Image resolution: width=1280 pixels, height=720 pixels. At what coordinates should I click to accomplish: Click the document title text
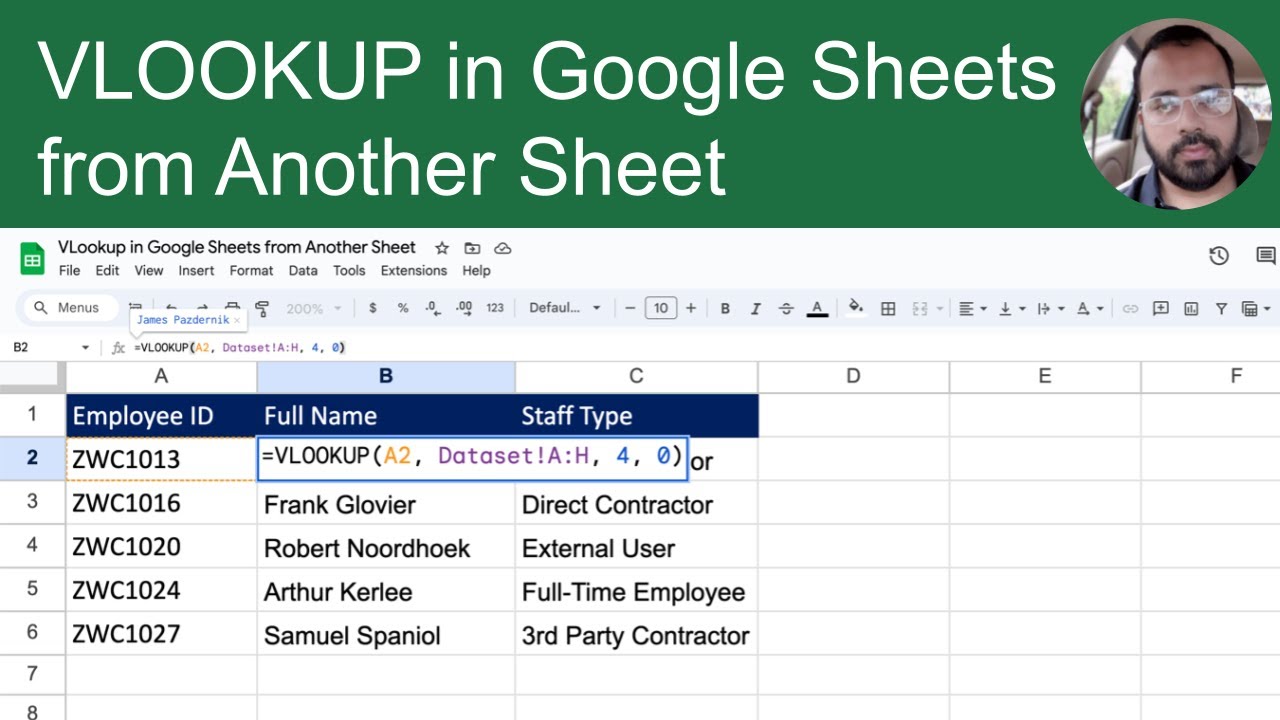237,247
